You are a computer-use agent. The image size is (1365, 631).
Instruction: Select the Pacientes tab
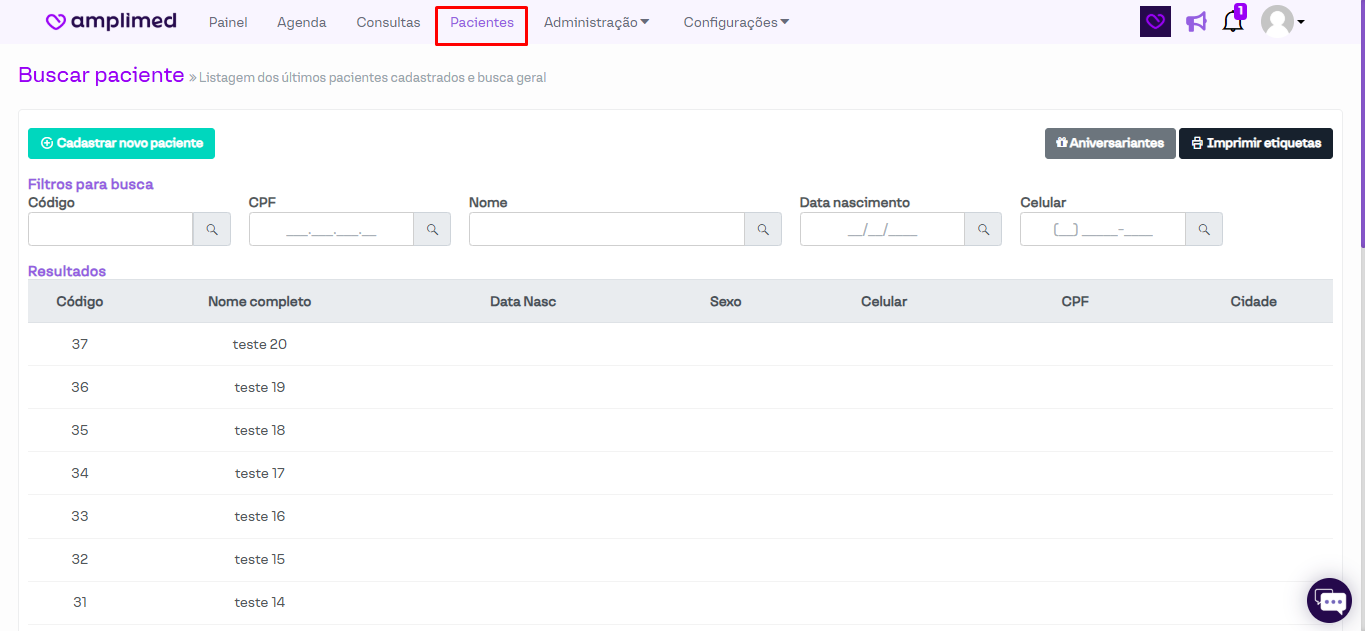pyautogui.click(x=482, y=22)
